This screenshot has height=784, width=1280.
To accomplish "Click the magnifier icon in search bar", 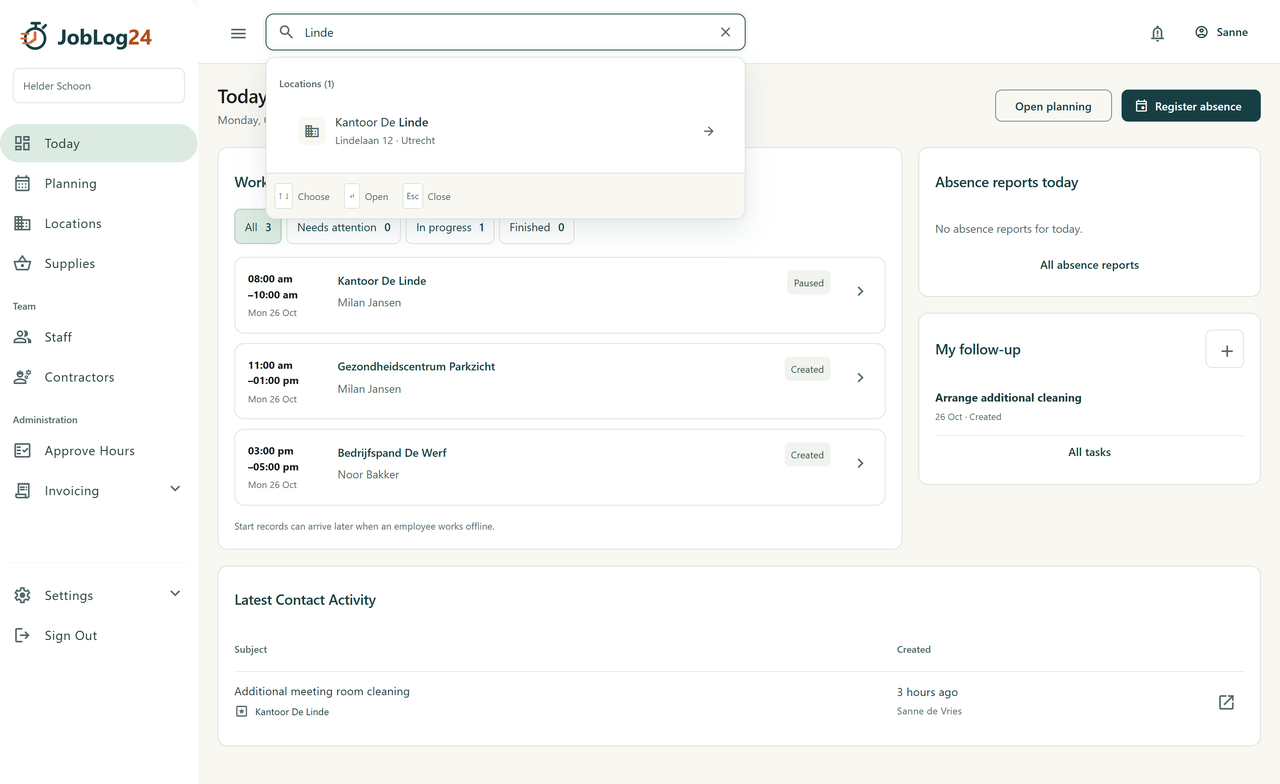I will click(286, 32).
